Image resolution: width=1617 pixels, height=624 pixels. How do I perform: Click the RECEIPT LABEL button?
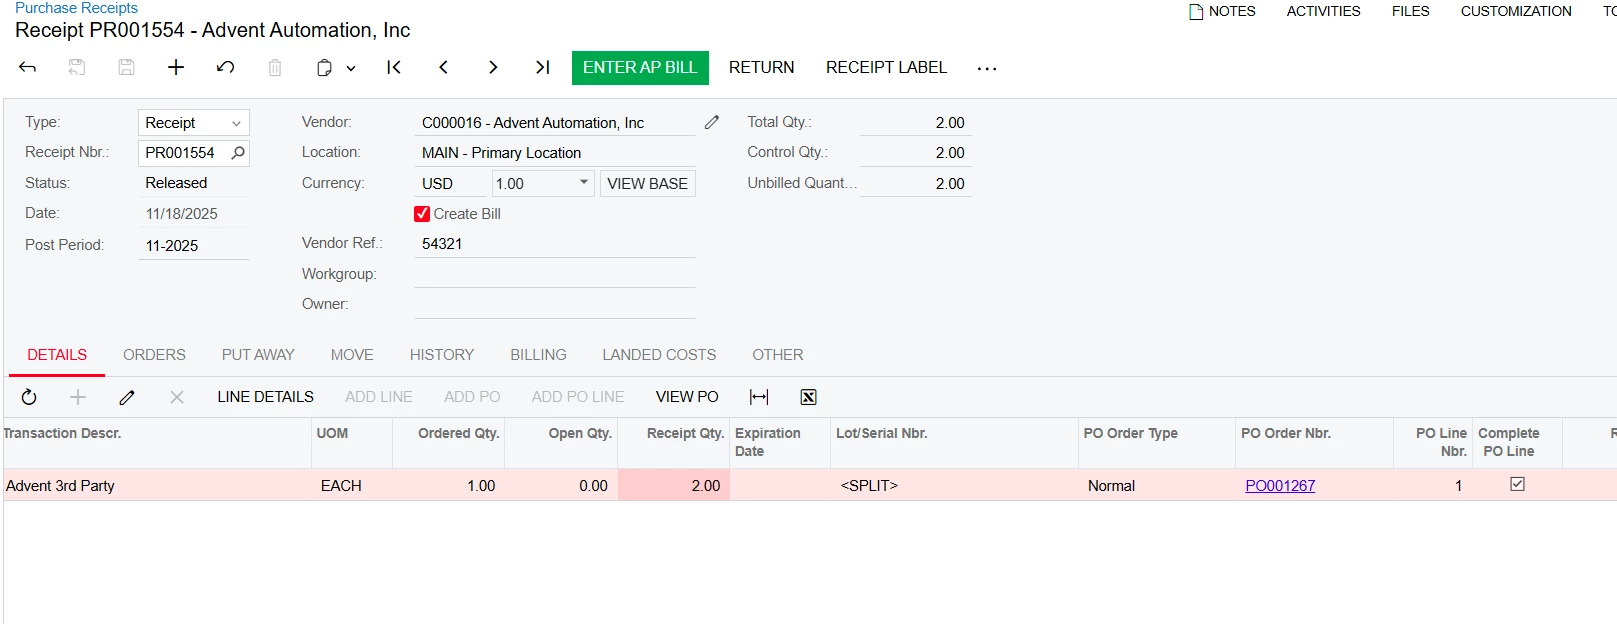[x=886, y=67]
